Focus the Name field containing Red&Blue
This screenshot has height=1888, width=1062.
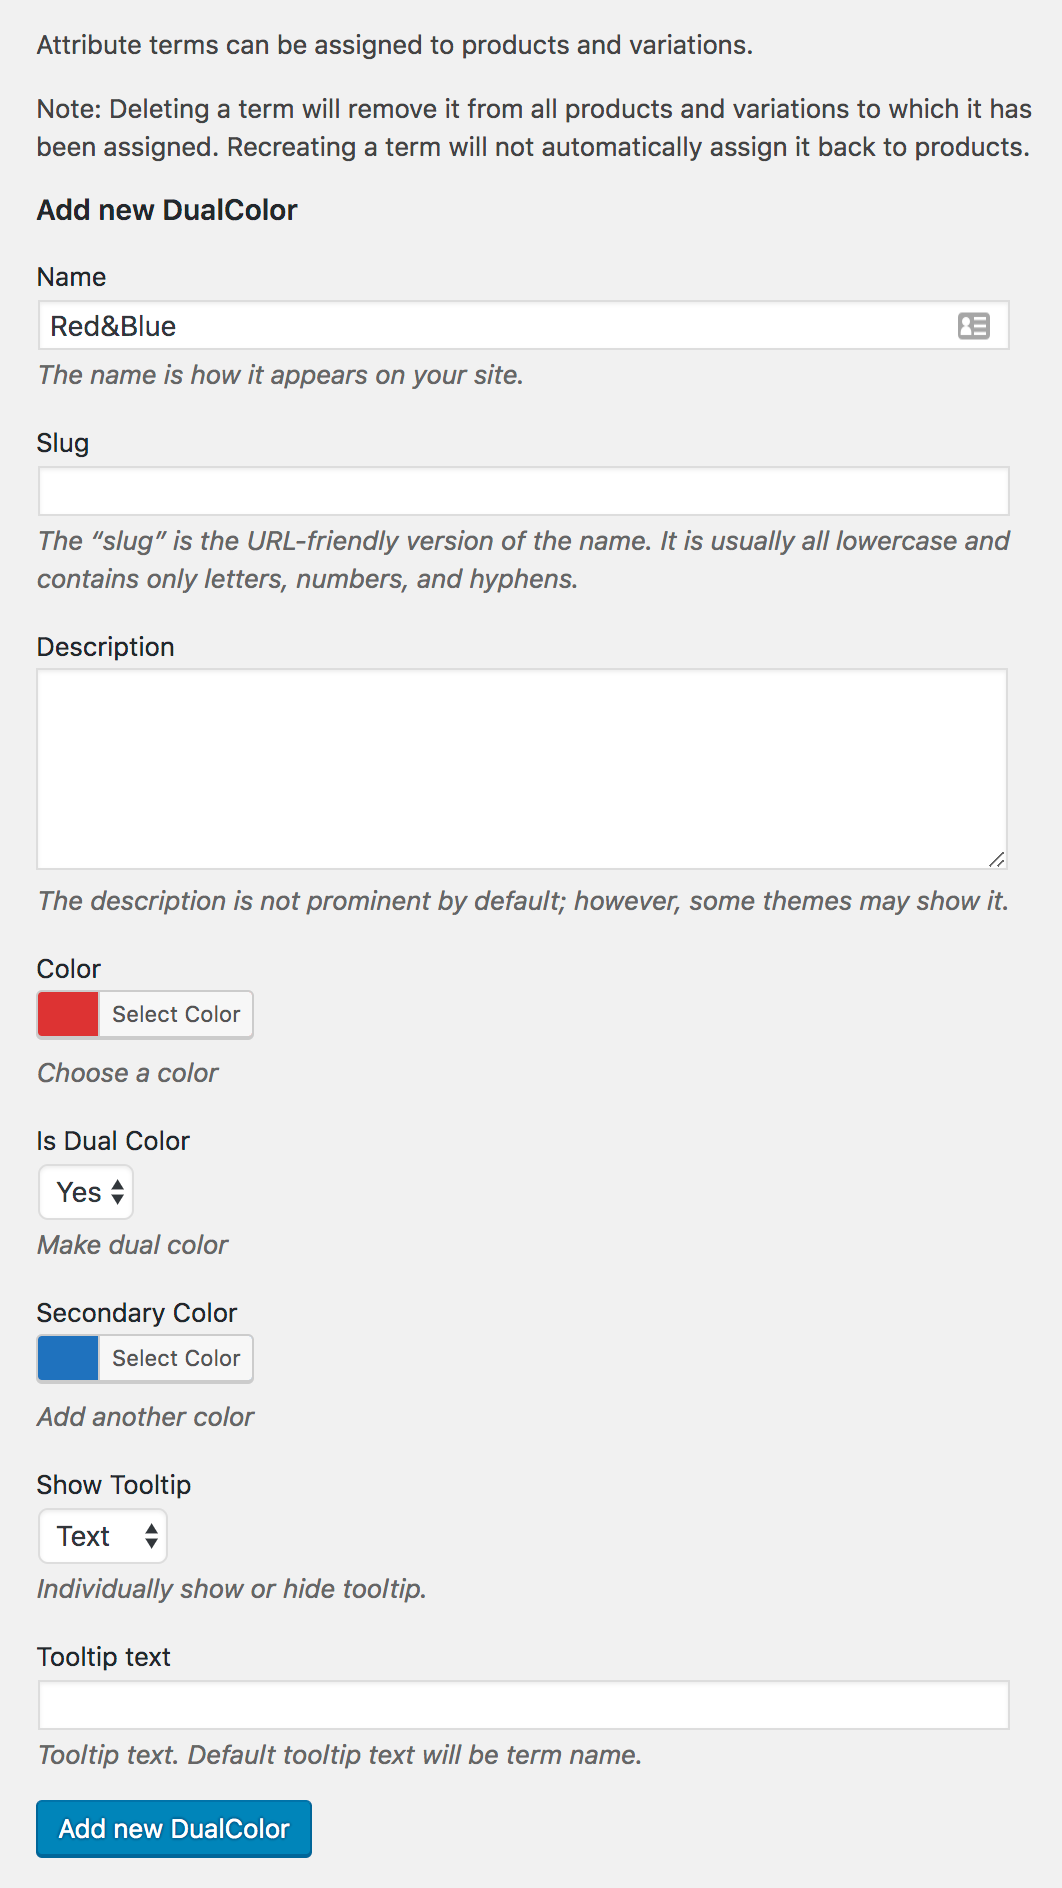524,326
